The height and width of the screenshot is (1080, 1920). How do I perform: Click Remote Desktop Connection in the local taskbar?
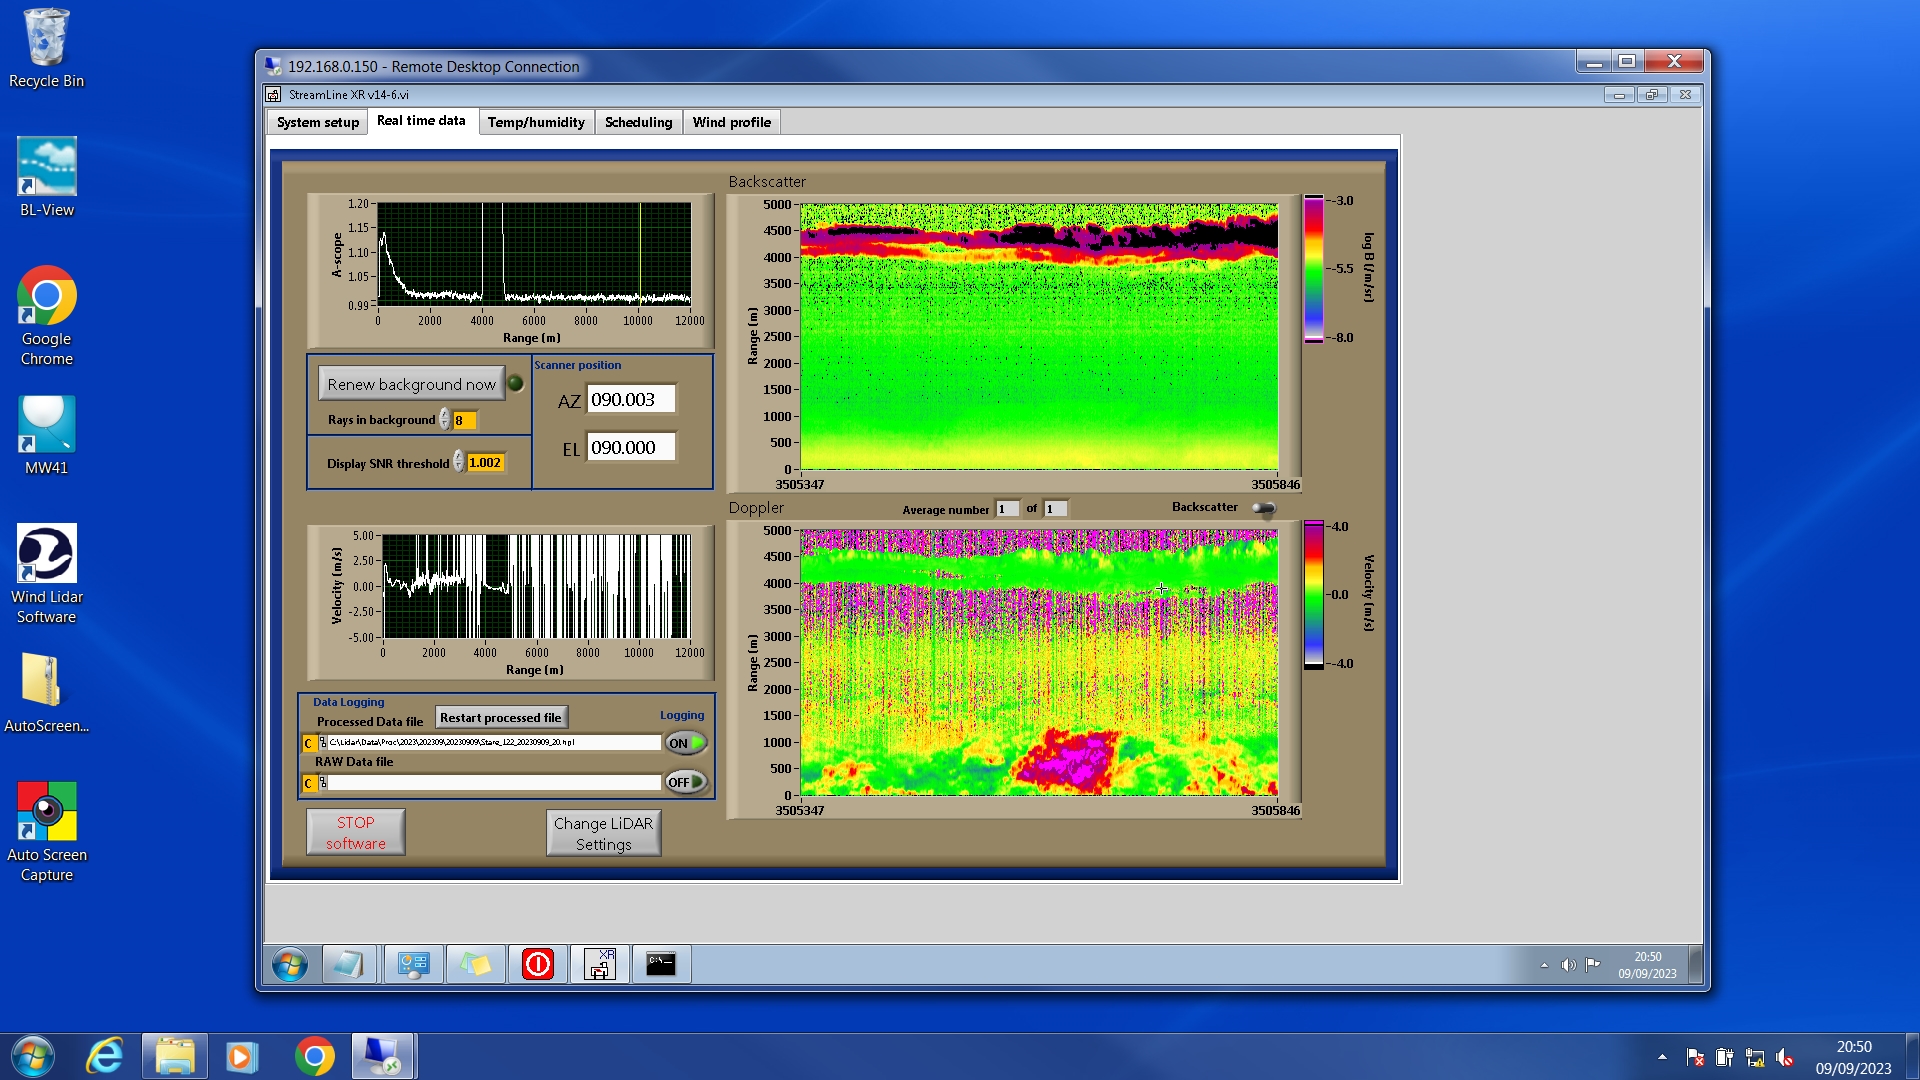coord(383,1056)
